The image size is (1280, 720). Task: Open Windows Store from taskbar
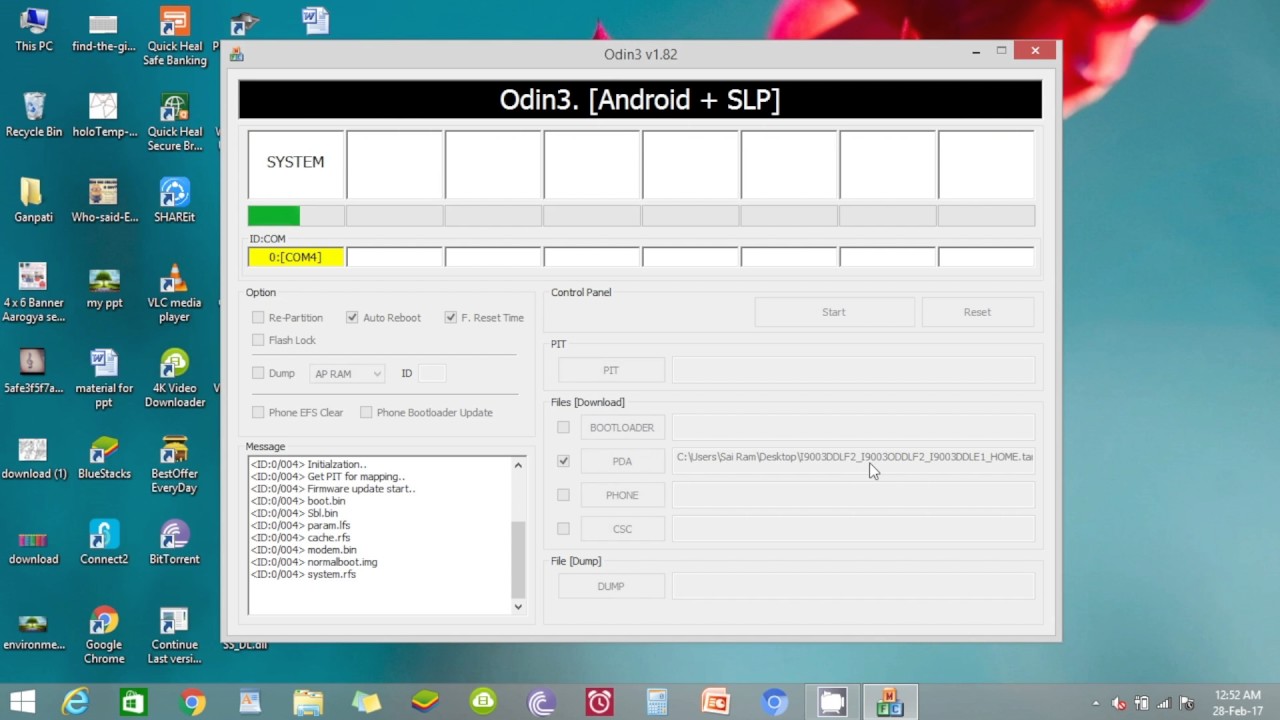click(133, 702)
